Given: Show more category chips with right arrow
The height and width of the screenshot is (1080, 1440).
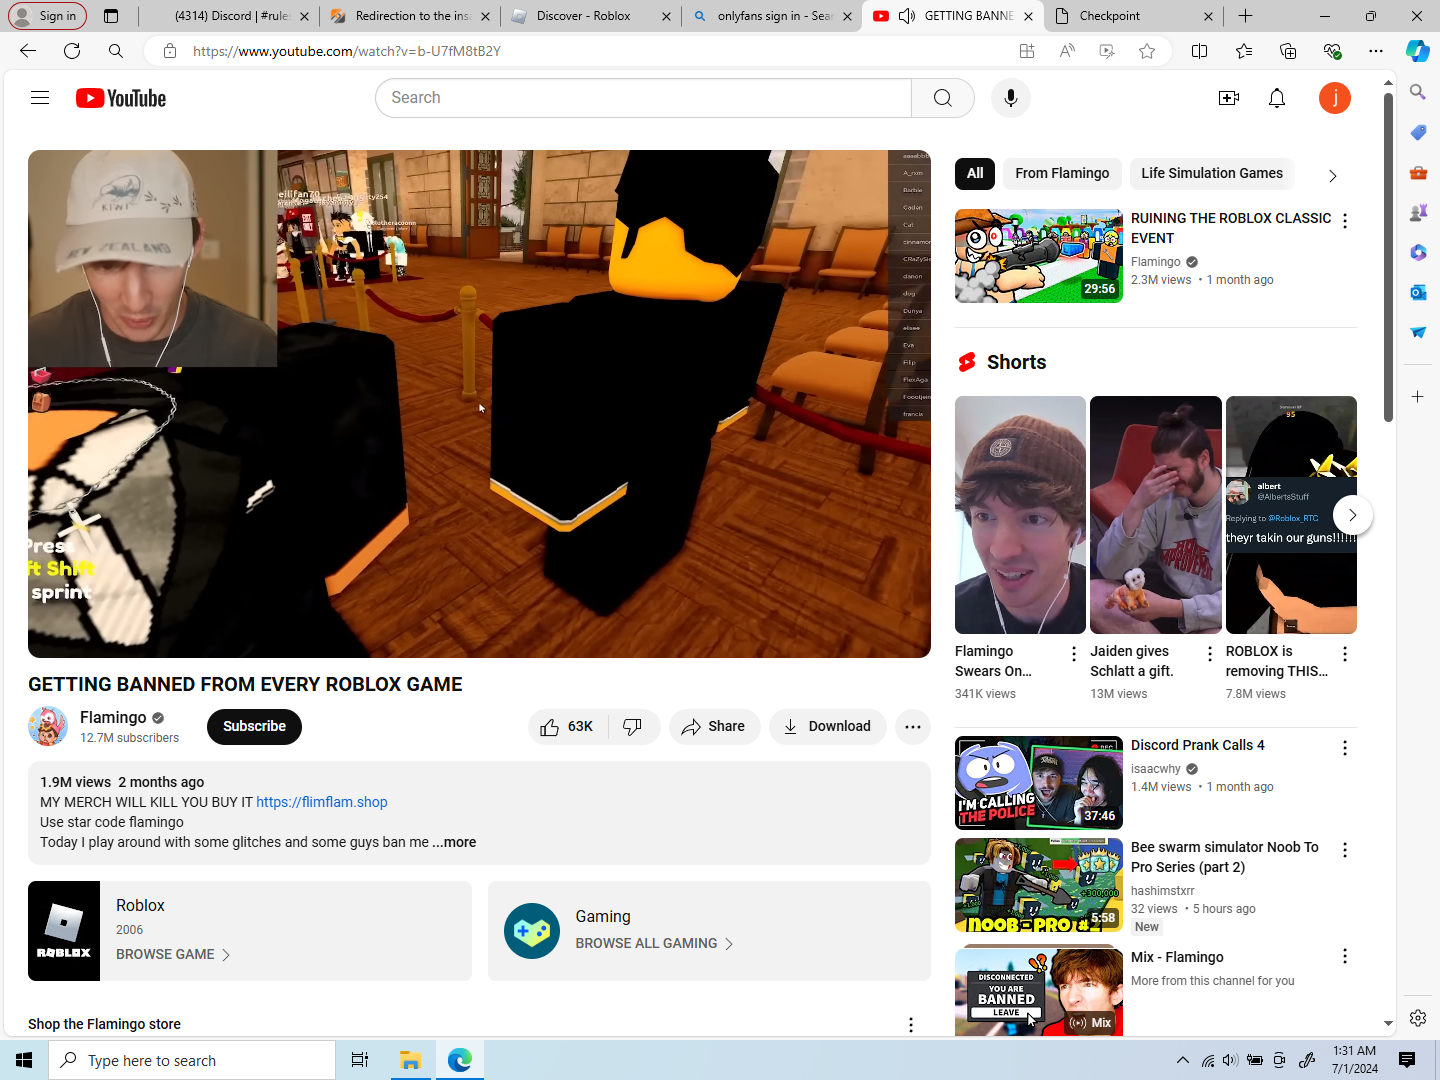Looking at the screenshot, I should tap(1332, 176).
